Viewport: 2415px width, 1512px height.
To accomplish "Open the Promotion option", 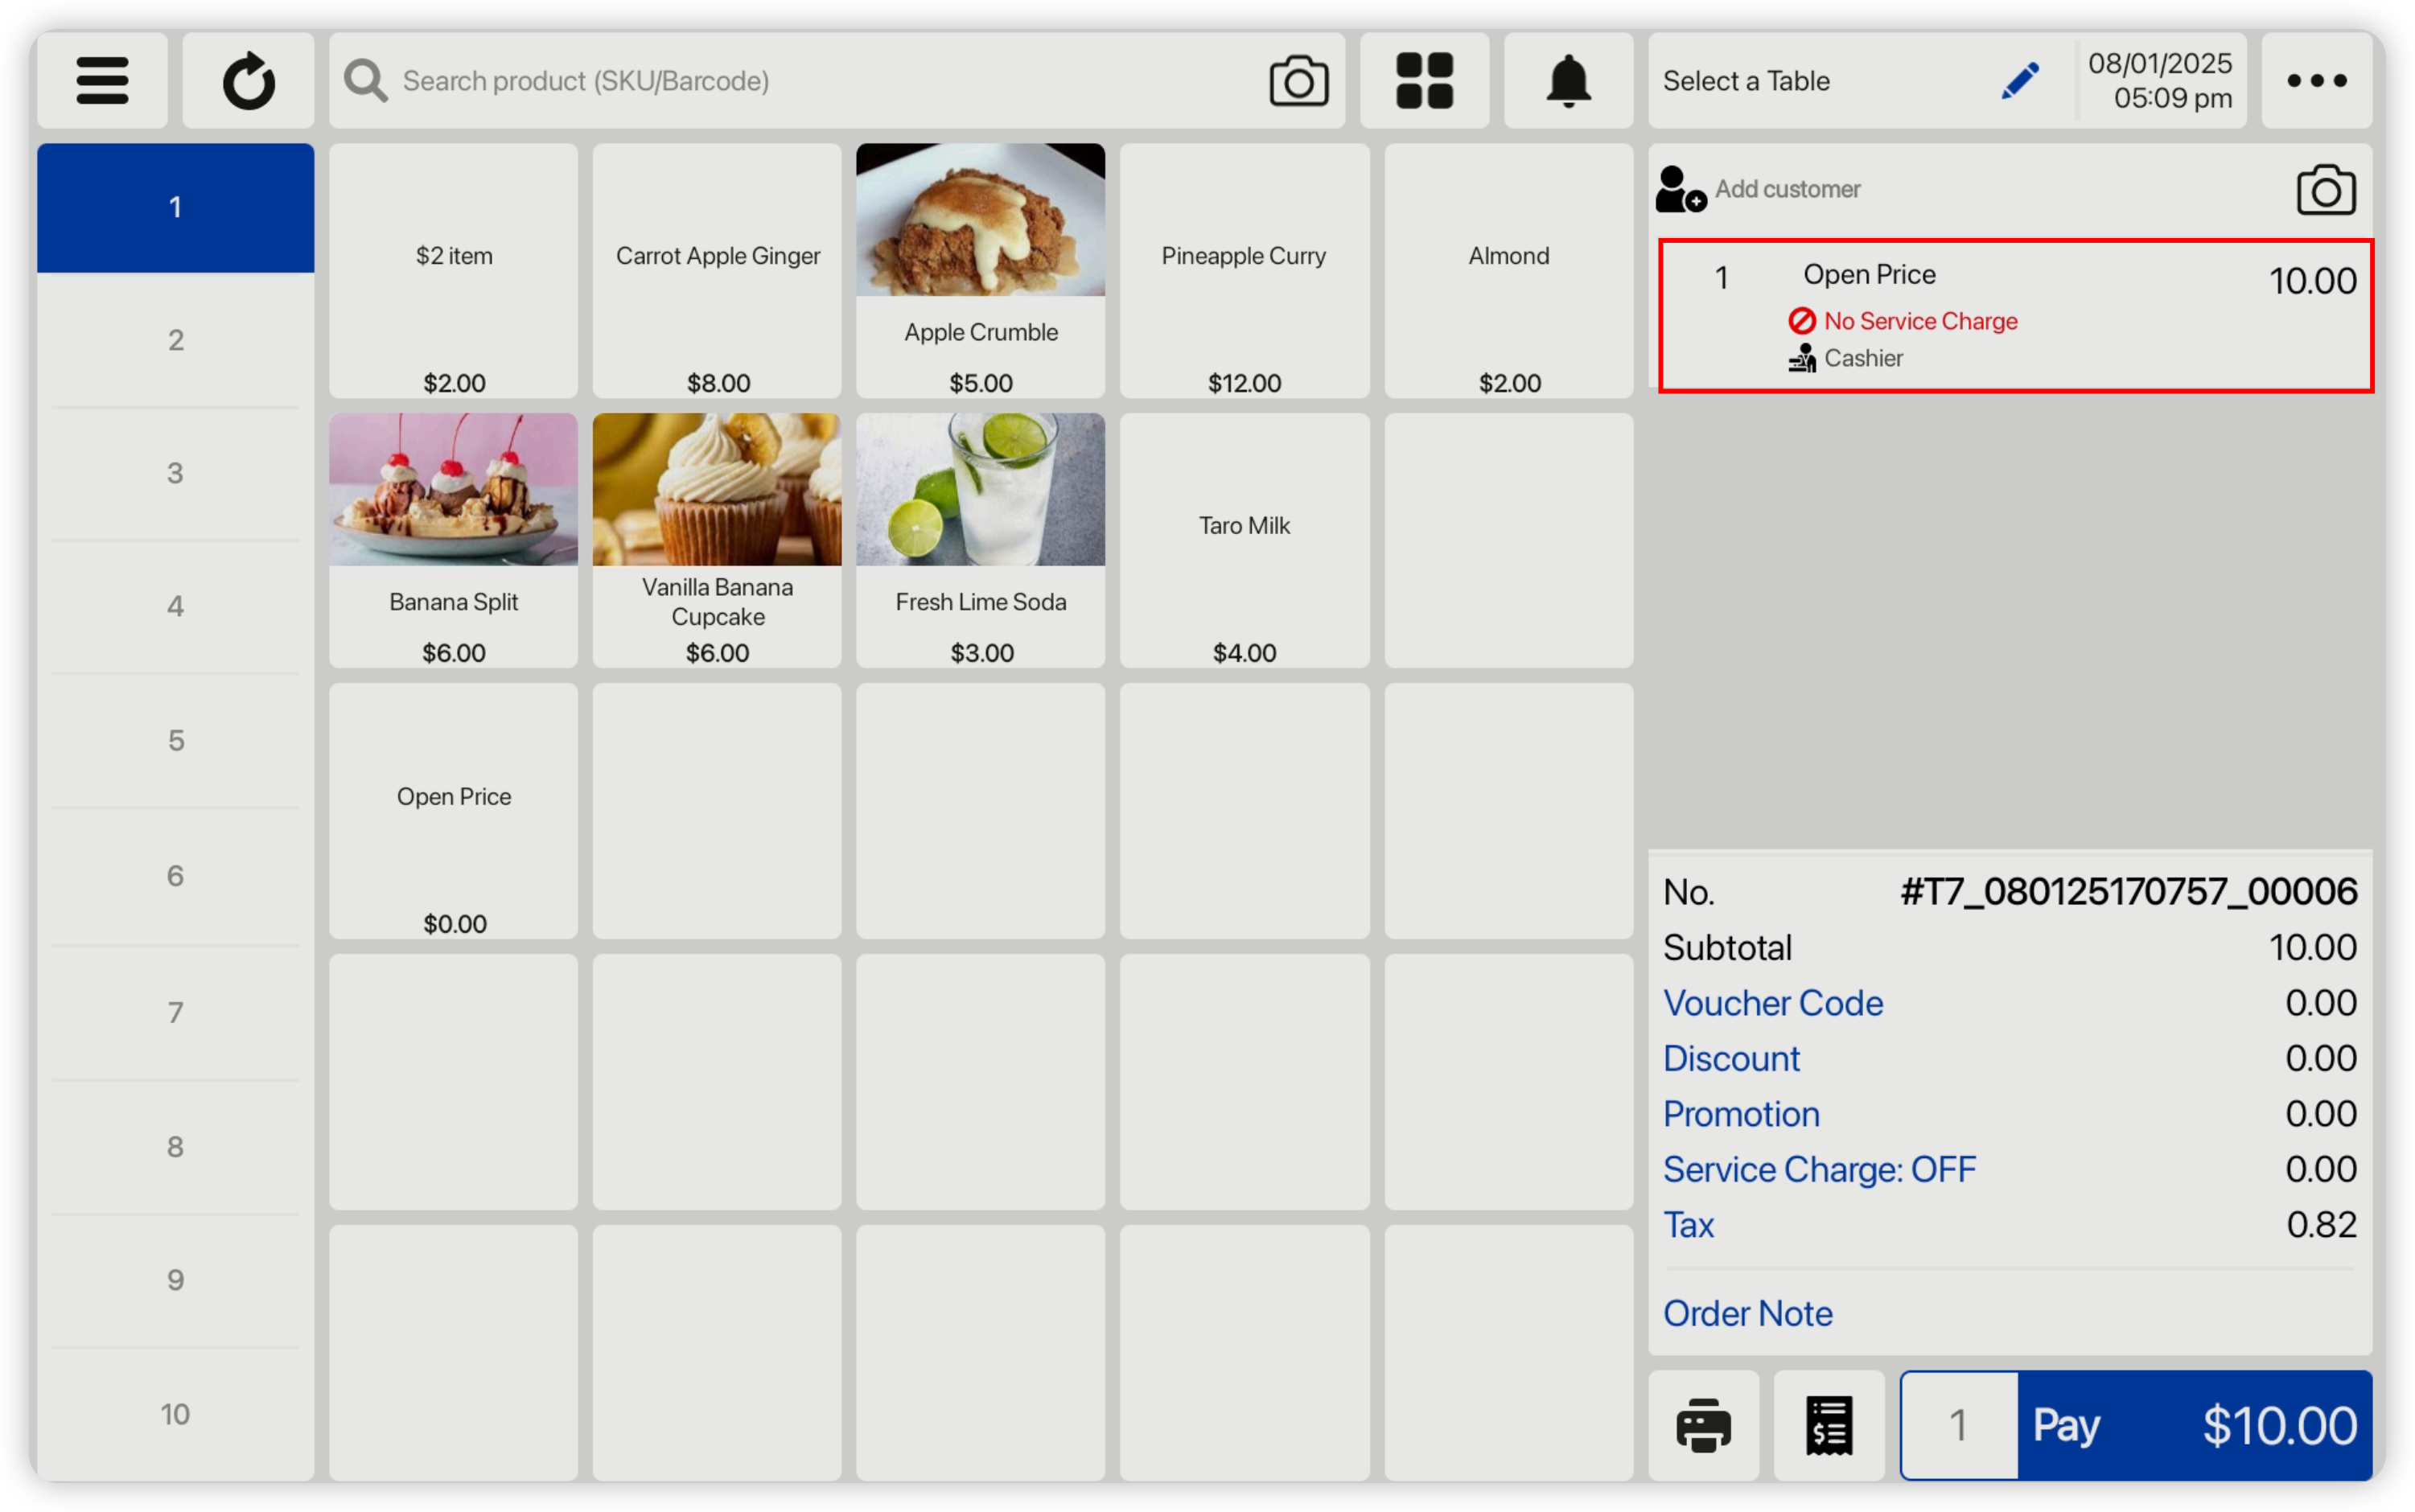I will point(1741,1114).
